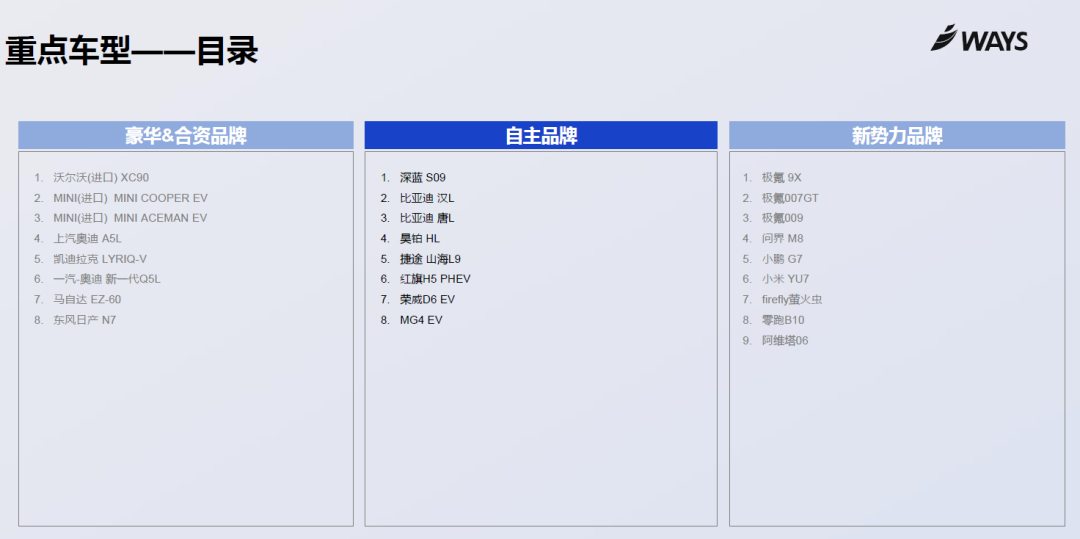
Task: Open the 极氪007GT entry
Action: [790, 198]
